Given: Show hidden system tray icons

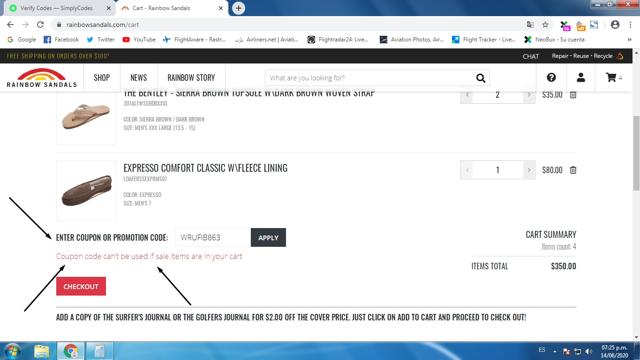Looking at the screenshot, I should point(555,351).
